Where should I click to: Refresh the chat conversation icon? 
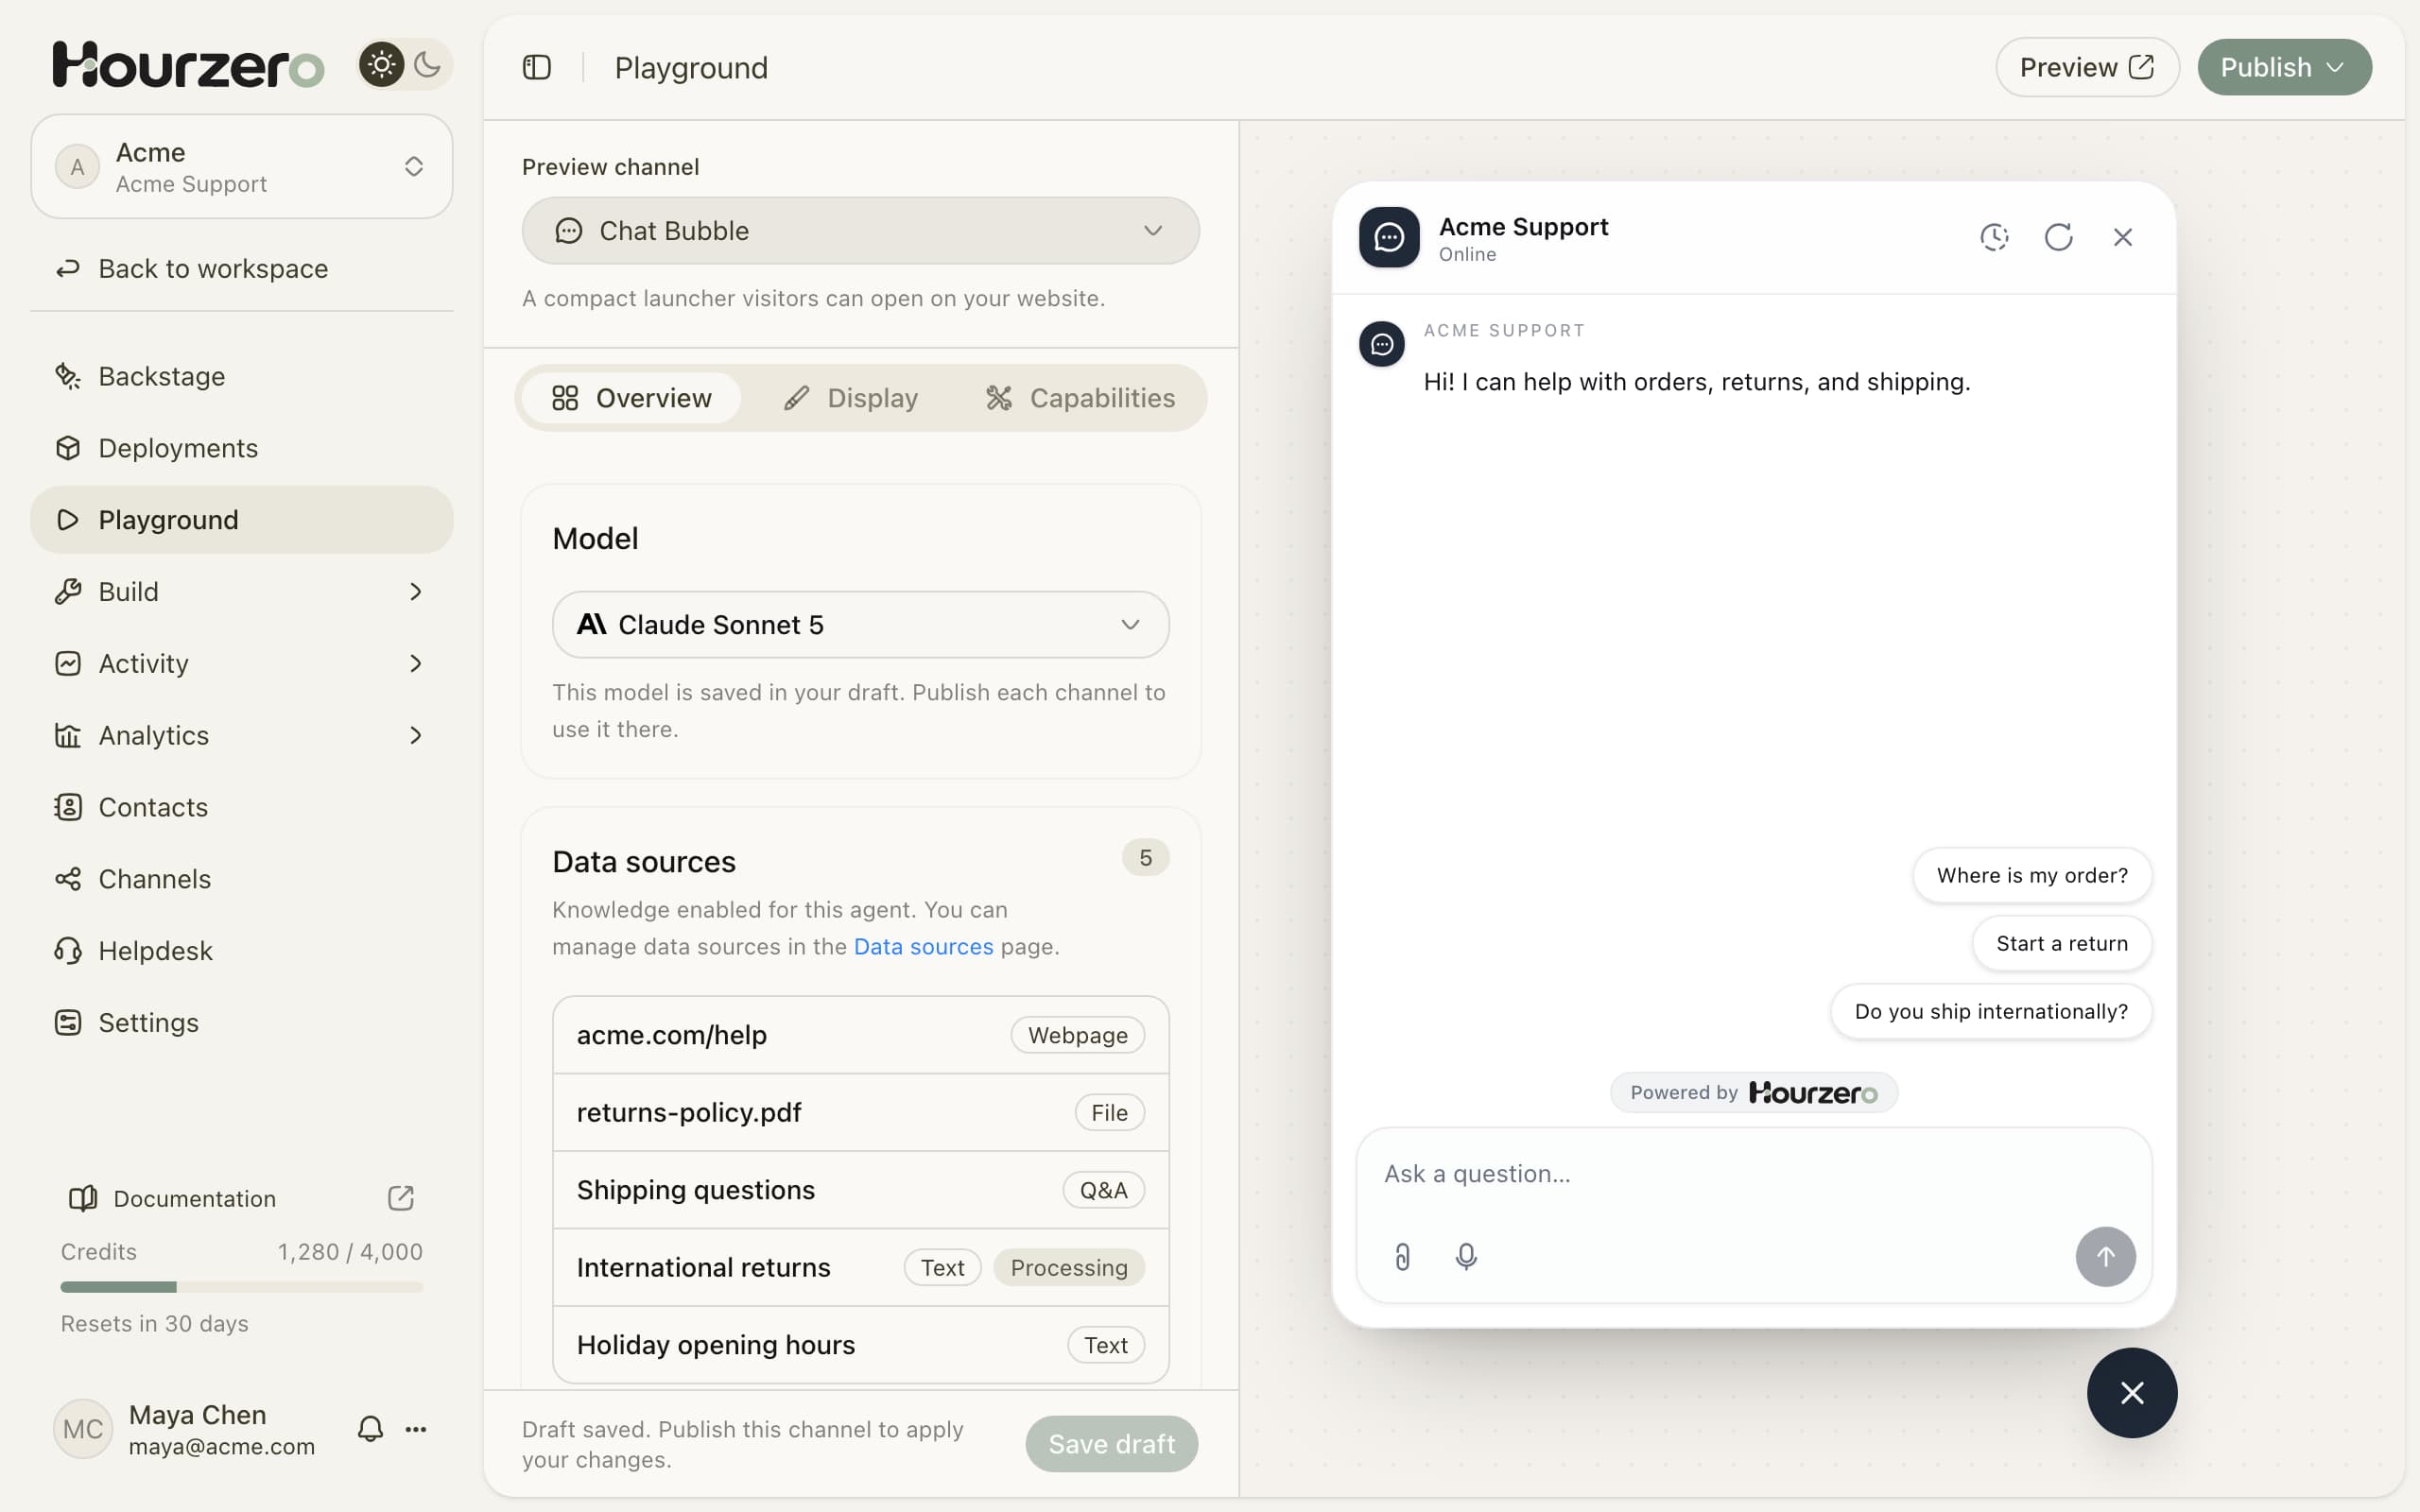click(x=2058, y=237)
